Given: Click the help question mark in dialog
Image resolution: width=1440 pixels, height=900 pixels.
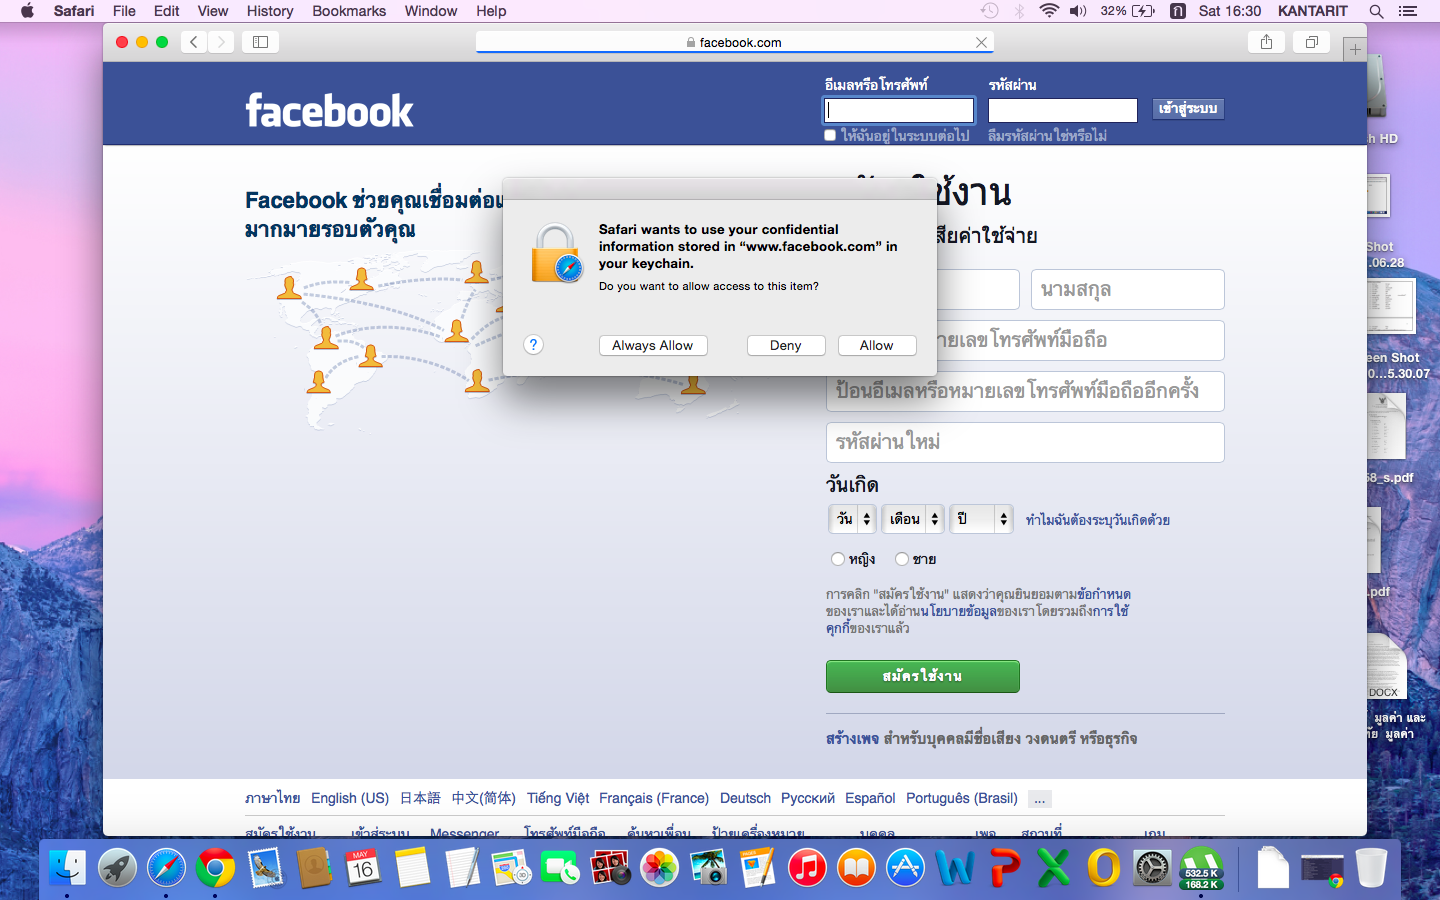Looking at the screenshot, I should [x=533, y=345].
